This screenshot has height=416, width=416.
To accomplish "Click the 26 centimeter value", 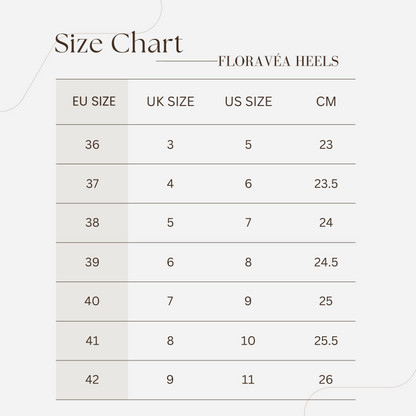I will click(326, 379).
